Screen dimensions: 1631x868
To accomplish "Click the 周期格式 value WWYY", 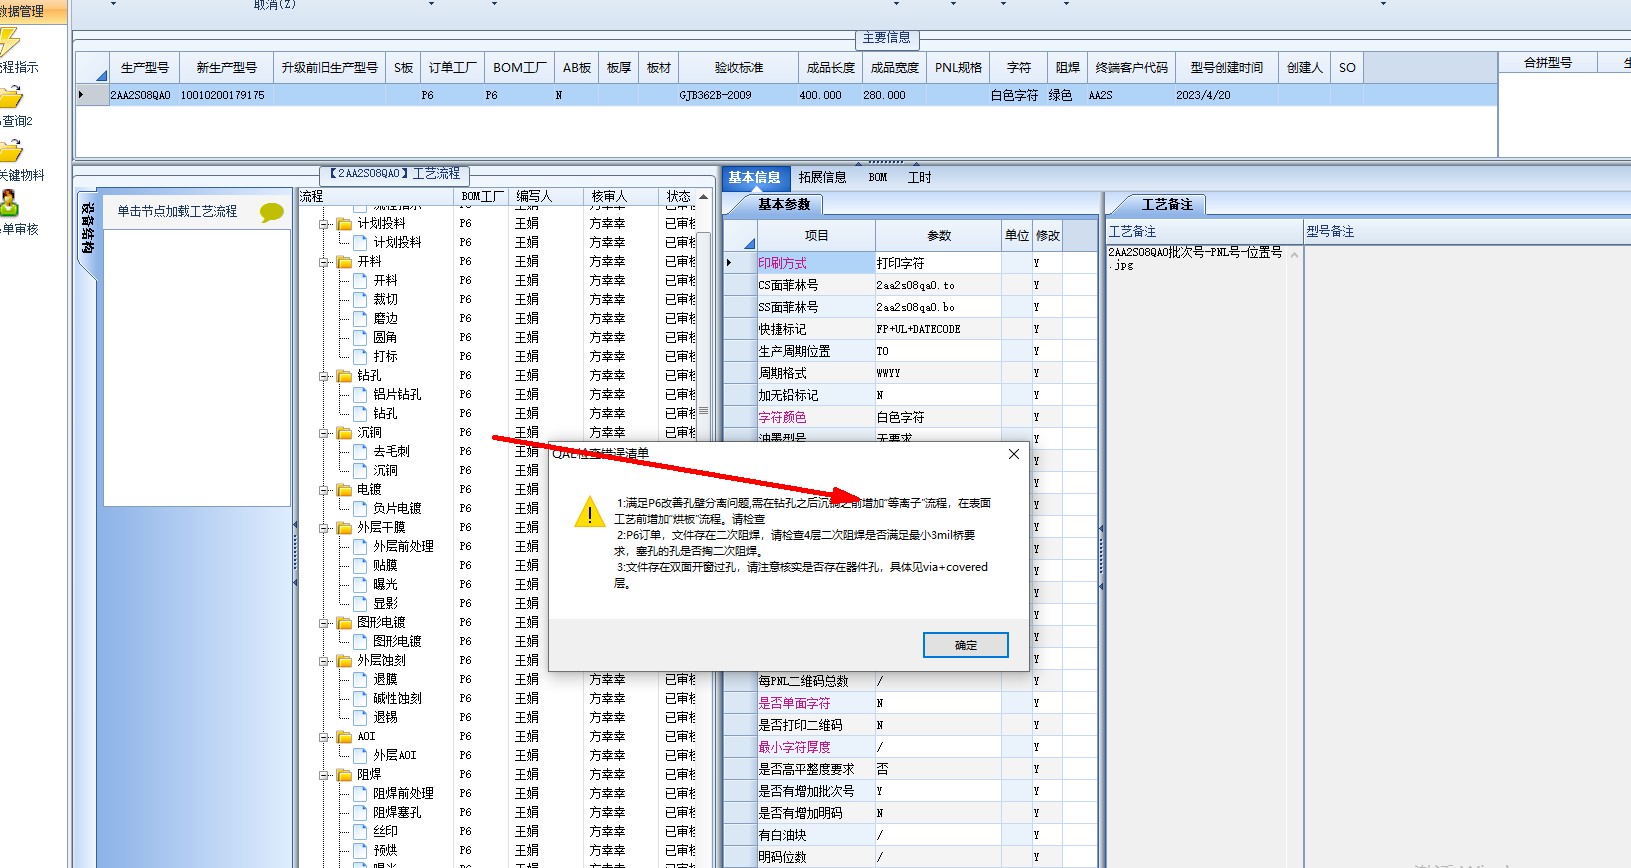I will click(938, 373).
